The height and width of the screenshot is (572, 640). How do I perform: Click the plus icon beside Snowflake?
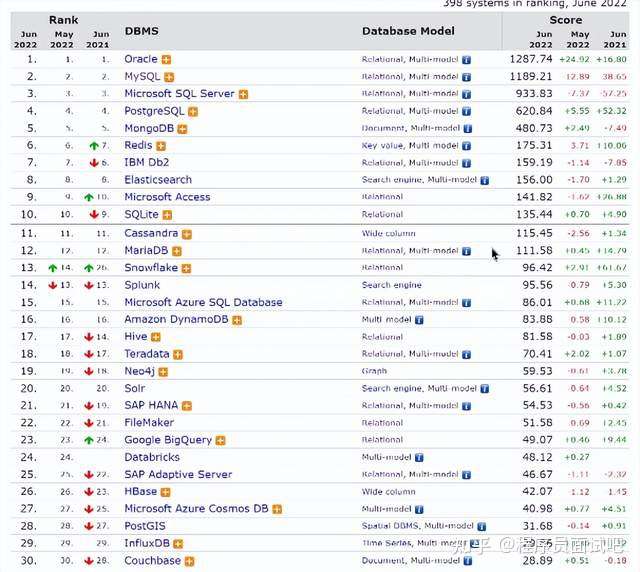pos(186,268)
